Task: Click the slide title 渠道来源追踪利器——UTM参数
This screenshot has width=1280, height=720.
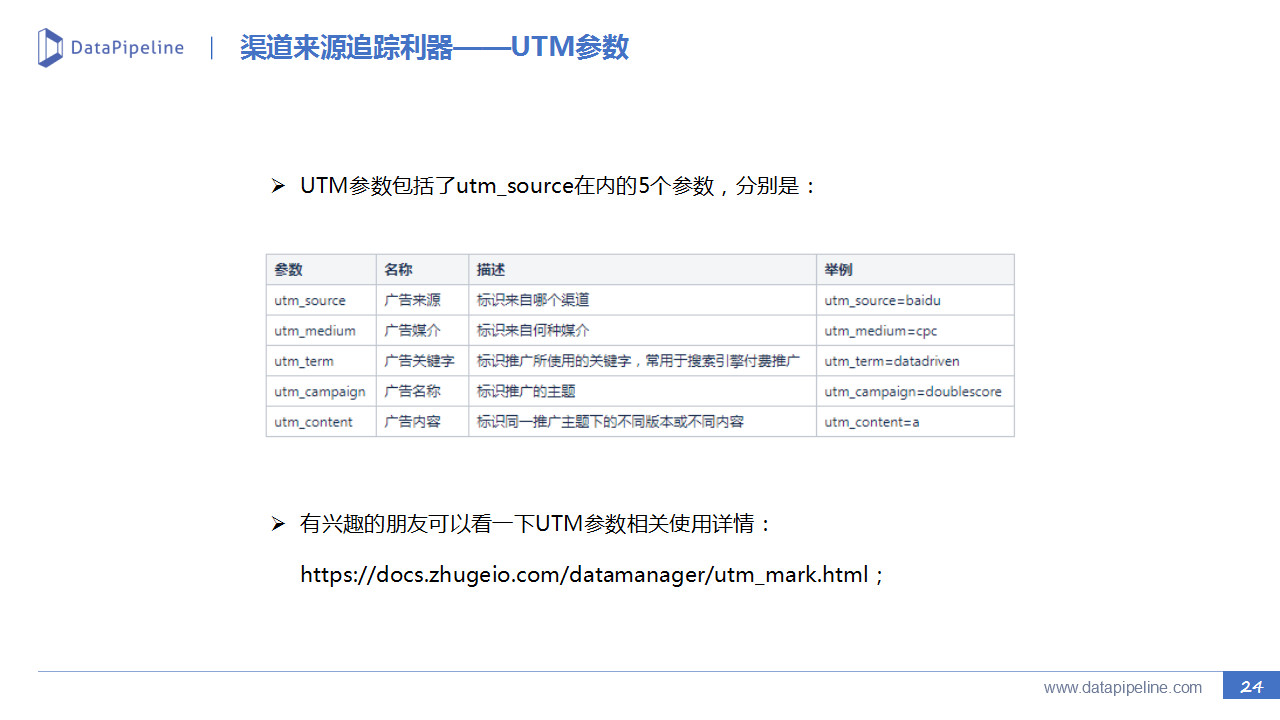Action: (434, 47)
